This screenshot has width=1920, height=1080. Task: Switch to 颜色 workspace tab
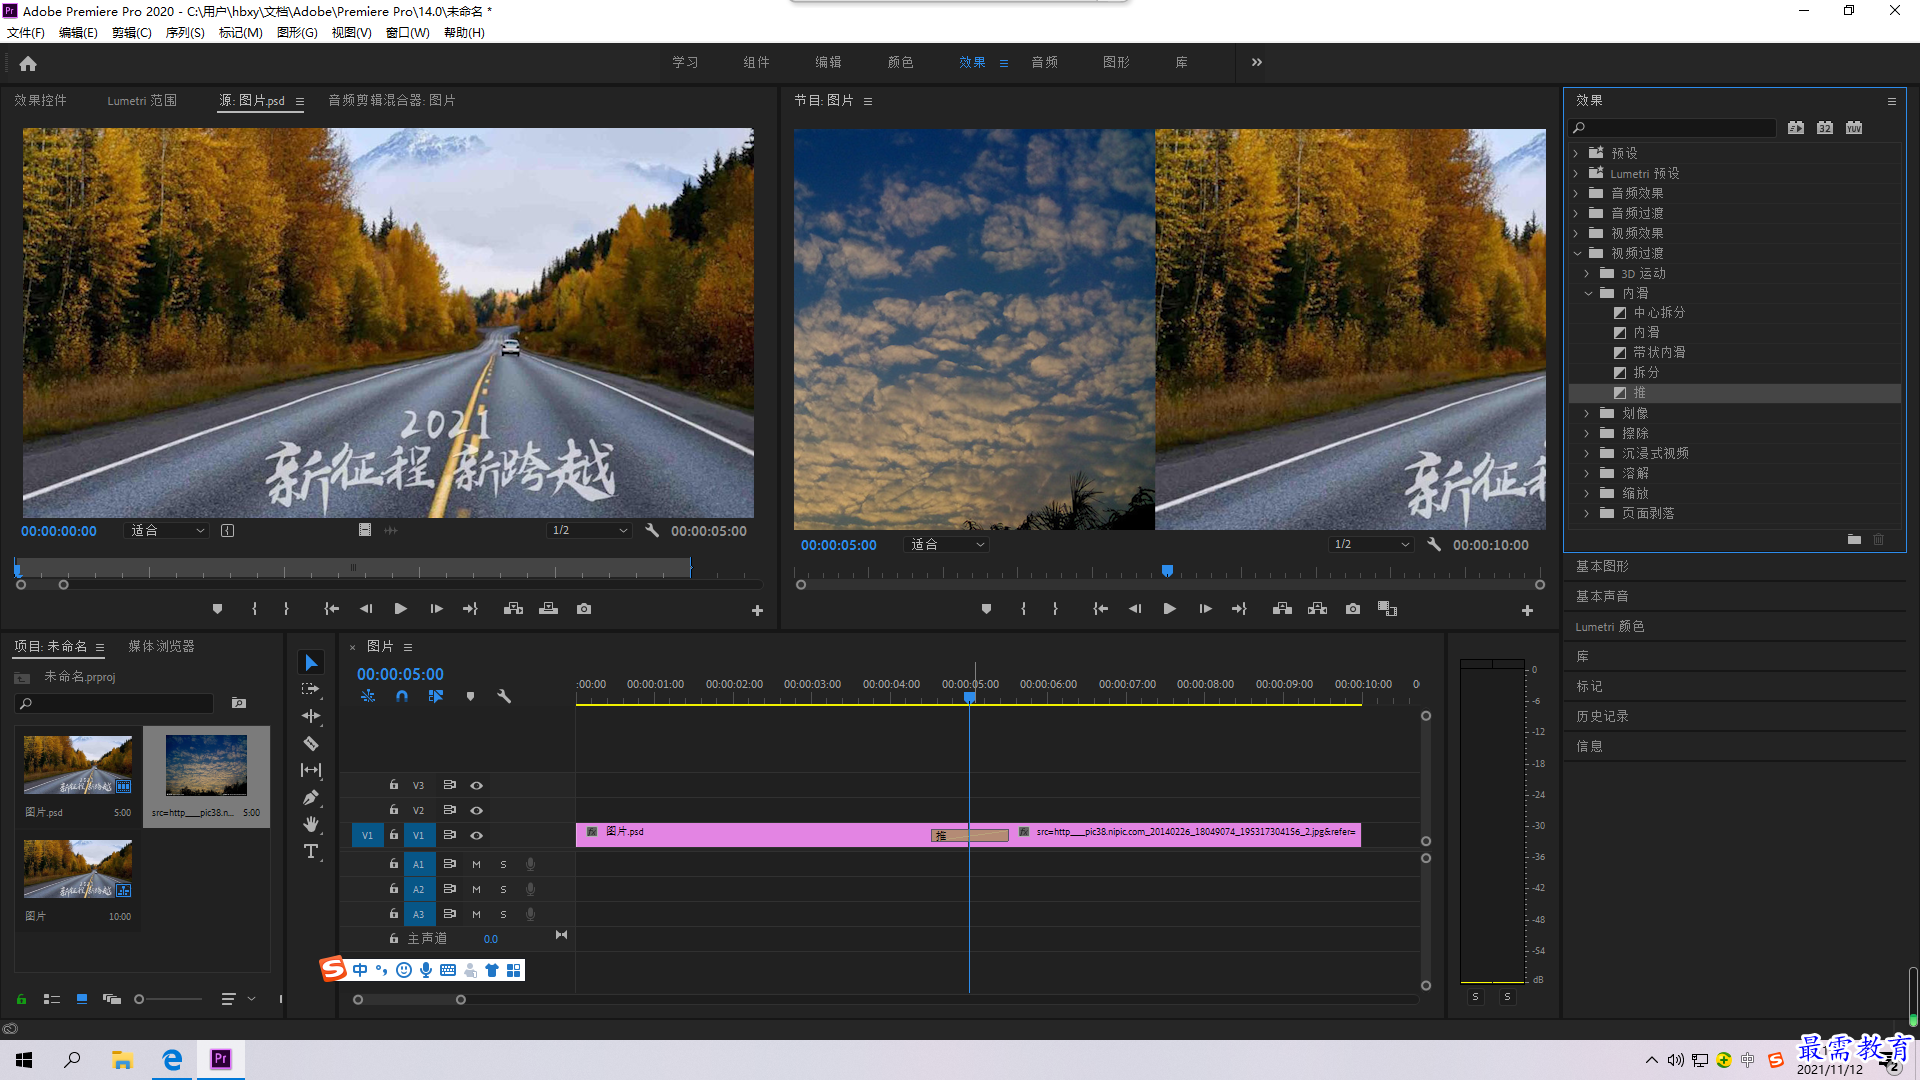coord(900,62)
